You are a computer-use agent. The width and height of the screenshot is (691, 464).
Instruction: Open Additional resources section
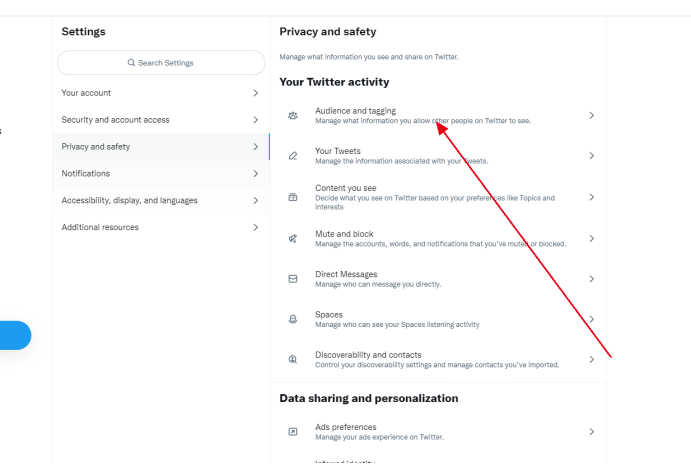[160, 227]
